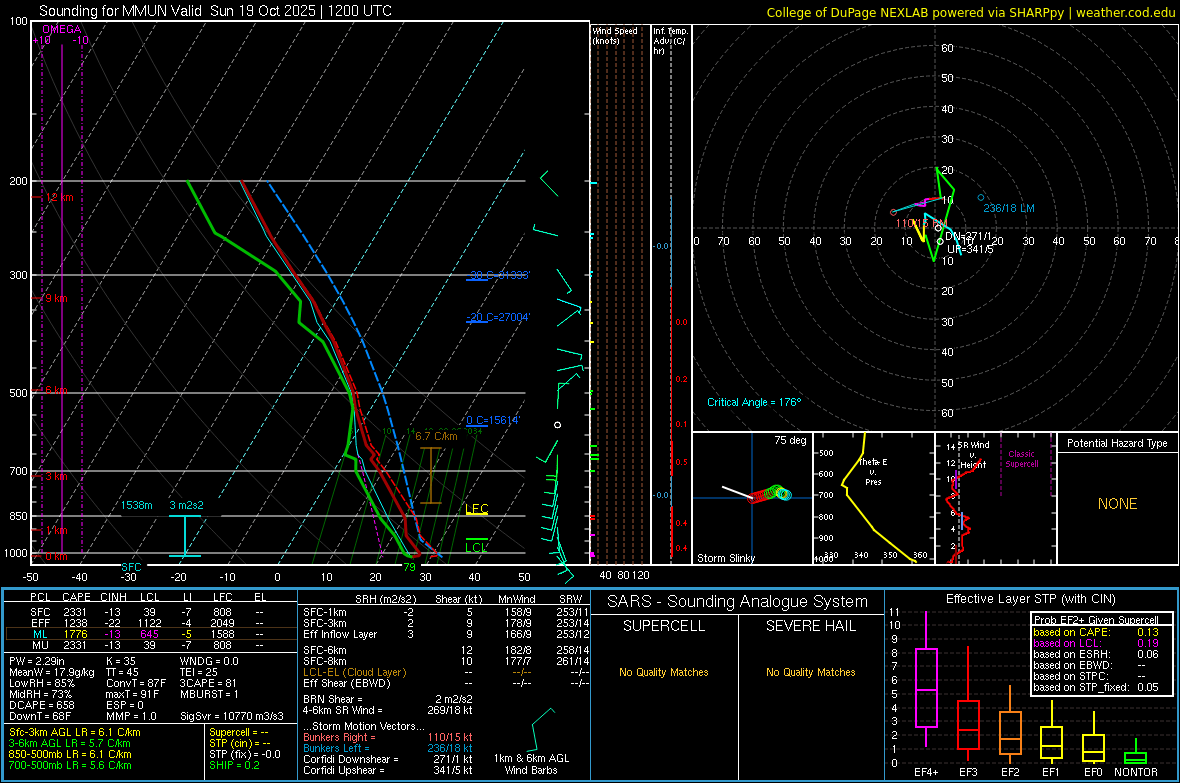Select the 9 km height marker

point(56,298)
